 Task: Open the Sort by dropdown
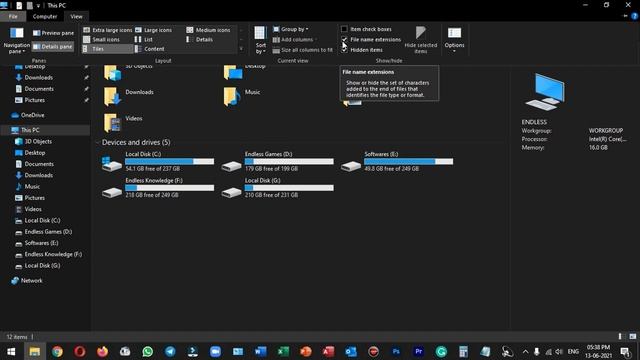(x=260, y=40)
